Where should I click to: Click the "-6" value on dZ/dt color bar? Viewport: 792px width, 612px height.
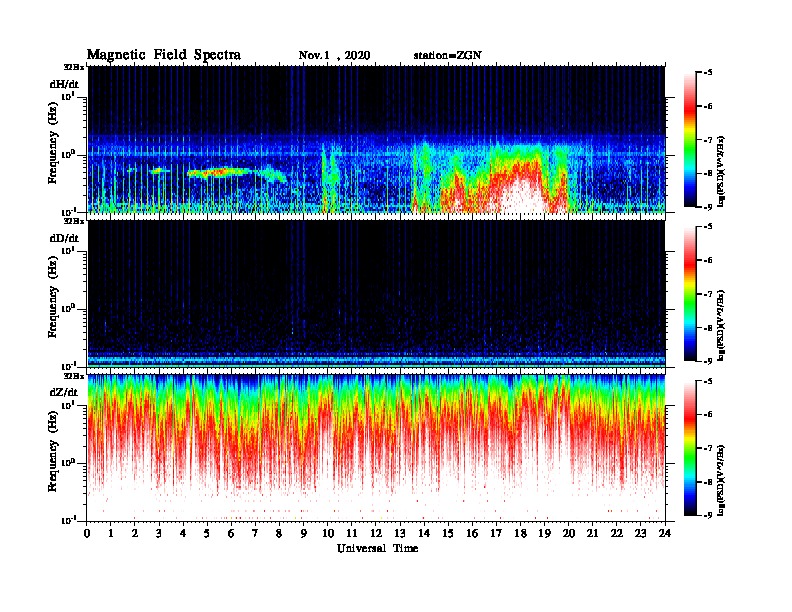click(708, 414)
